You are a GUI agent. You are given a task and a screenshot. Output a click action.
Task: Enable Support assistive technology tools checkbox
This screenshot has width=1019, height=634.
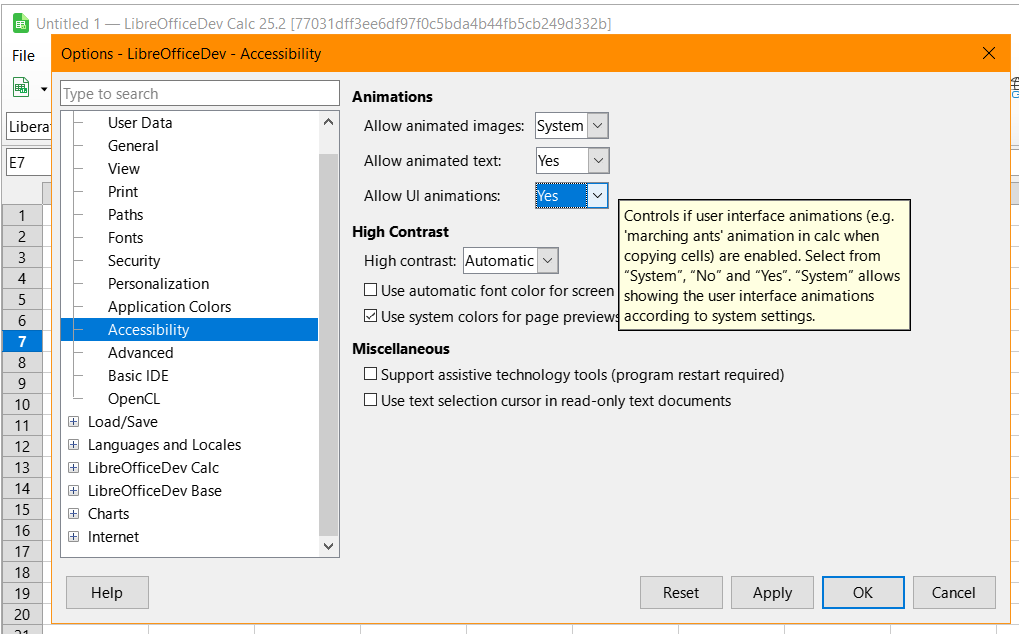point(370,374)
